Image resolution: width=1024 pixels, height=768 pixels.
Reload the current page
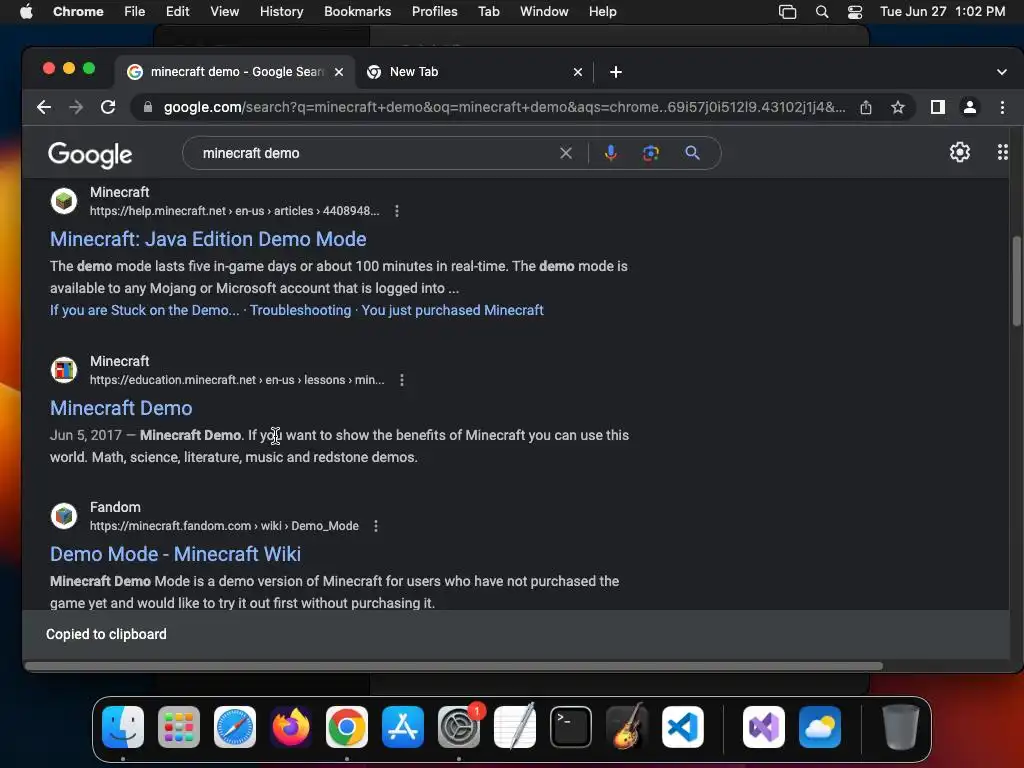[108, 107]
